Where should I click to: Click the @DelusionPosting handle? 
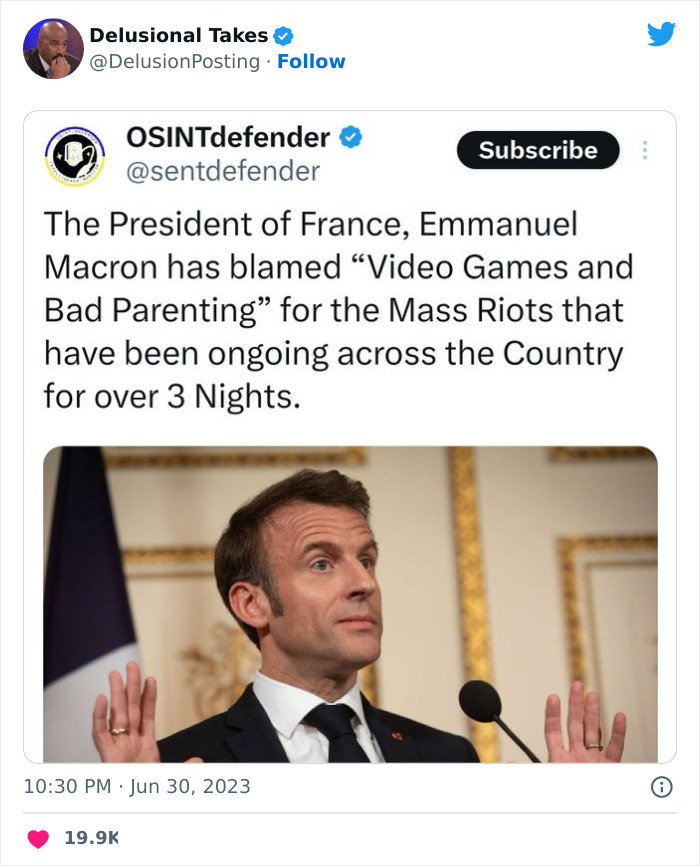point(175,62)
